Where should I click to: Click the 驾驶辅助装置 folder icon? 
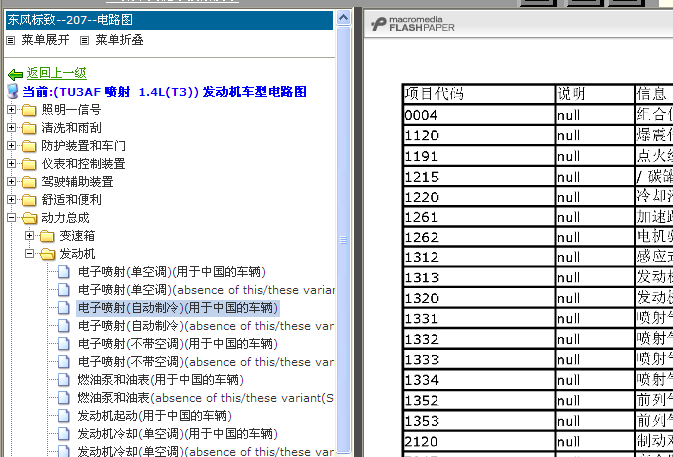click(x=29, y=182)
